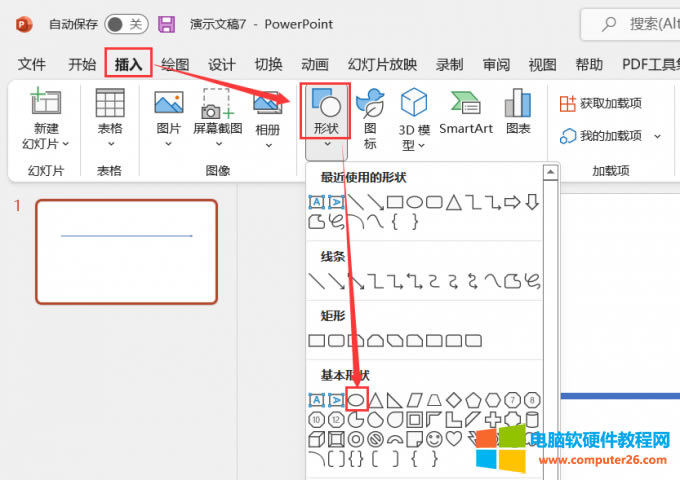680x480 pixels.
Task: Select Rounded Rectangle in 矩形 section
Action: (337, 340)
